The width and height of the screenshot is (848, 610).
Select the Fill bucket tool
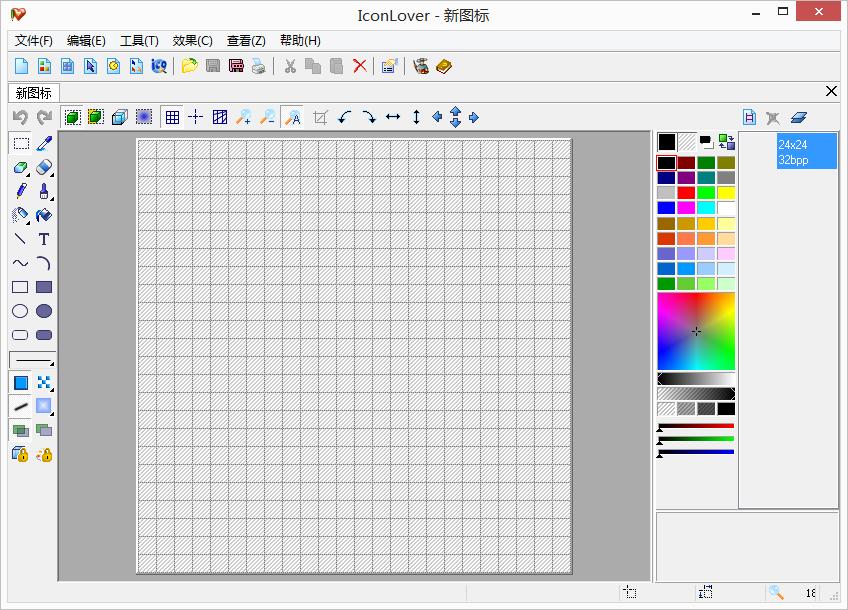click(45, 215)
